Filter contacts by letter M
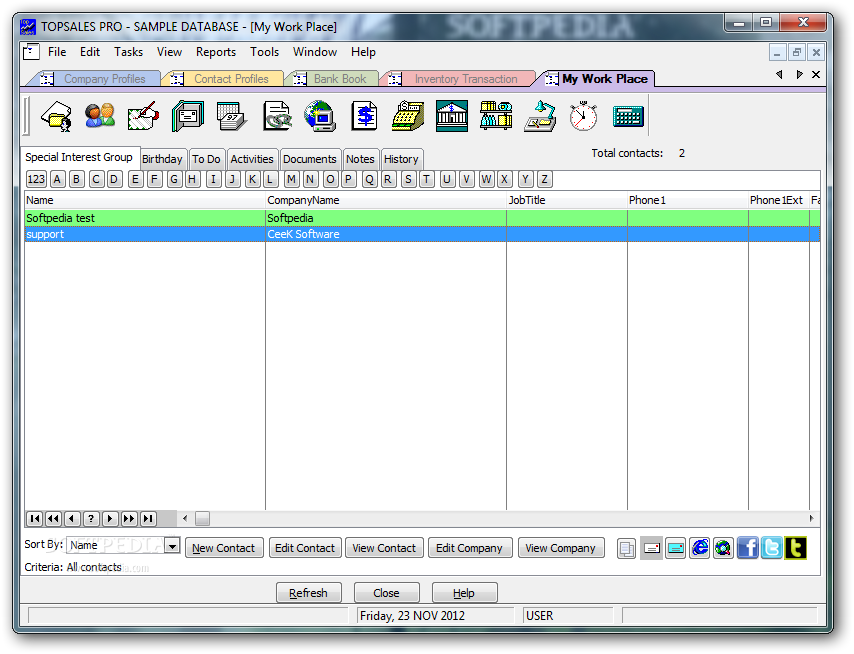The image size is (854, 654). coord(291,179)
